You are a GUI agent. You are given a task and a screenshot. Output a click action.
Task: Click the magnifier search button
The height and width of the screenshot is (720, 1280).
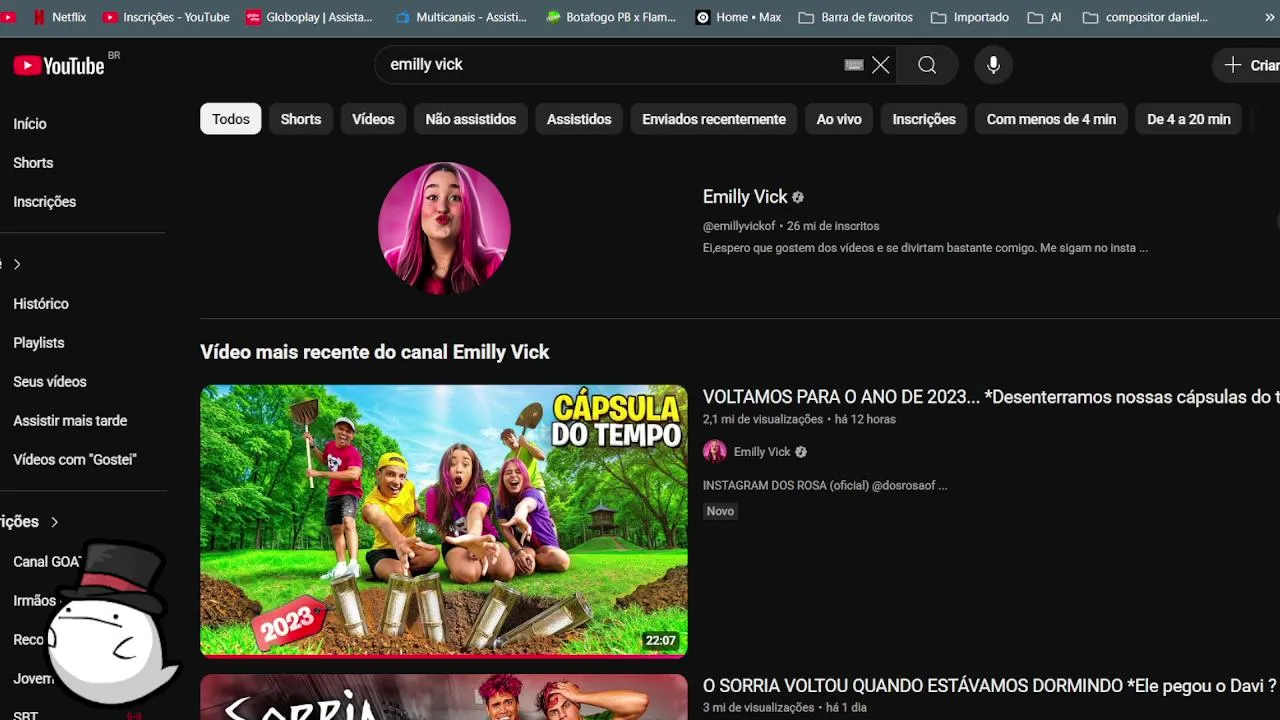tap(927, 65)
